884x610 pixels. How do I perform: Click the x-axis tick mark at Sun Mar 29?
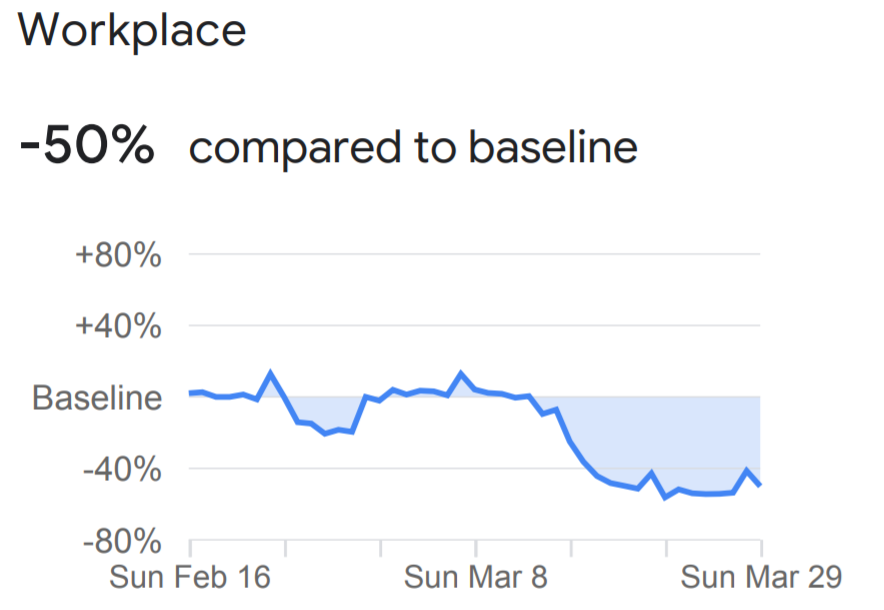point(761,547)
